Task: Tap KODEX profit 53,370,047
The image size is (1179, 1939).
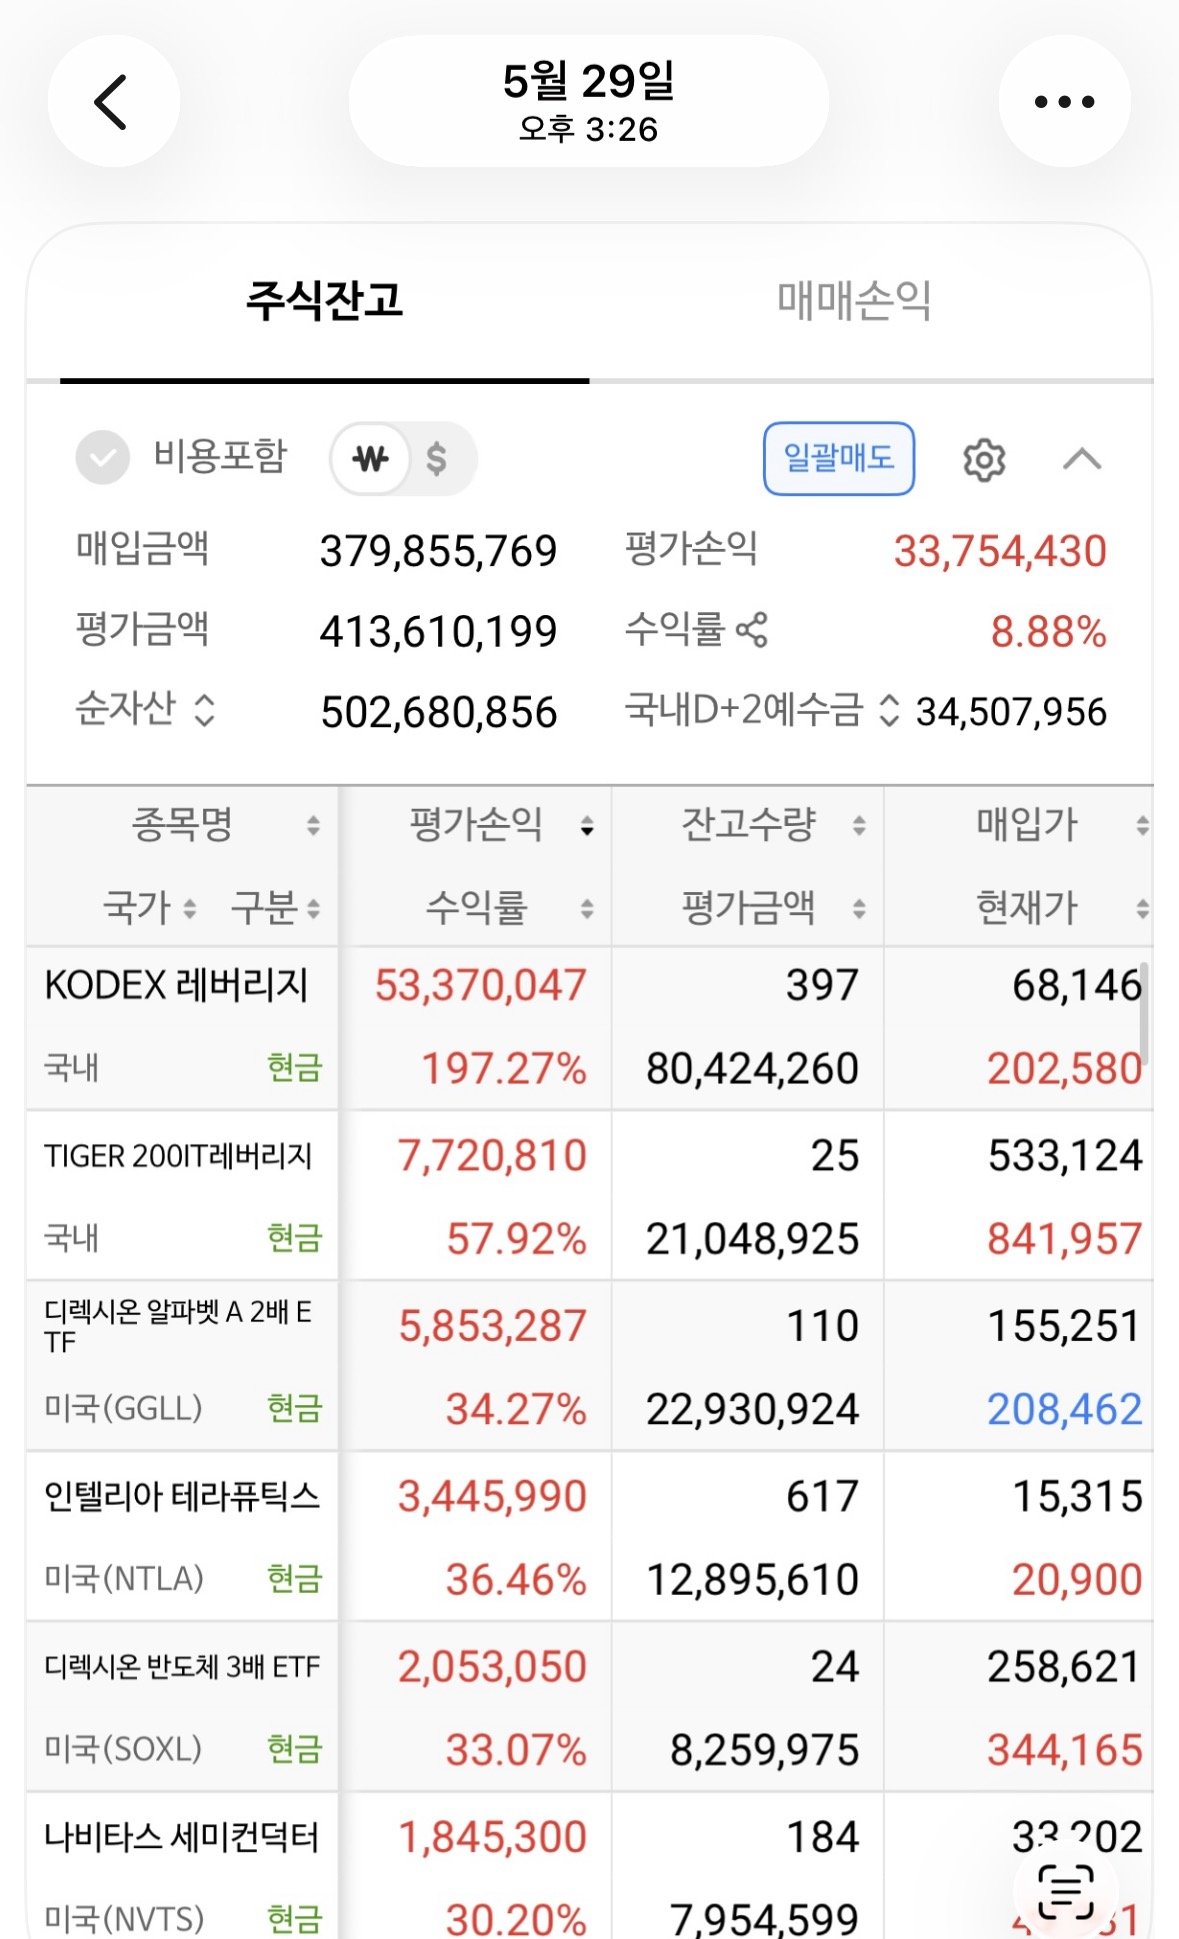Action: pos(480,986)
